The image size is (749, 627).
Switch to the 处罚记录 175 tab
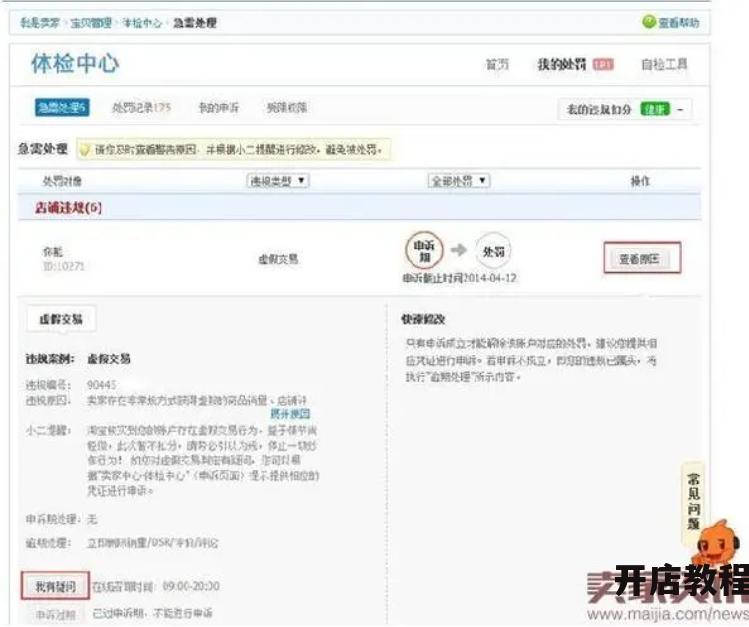(x=141, y=107)
